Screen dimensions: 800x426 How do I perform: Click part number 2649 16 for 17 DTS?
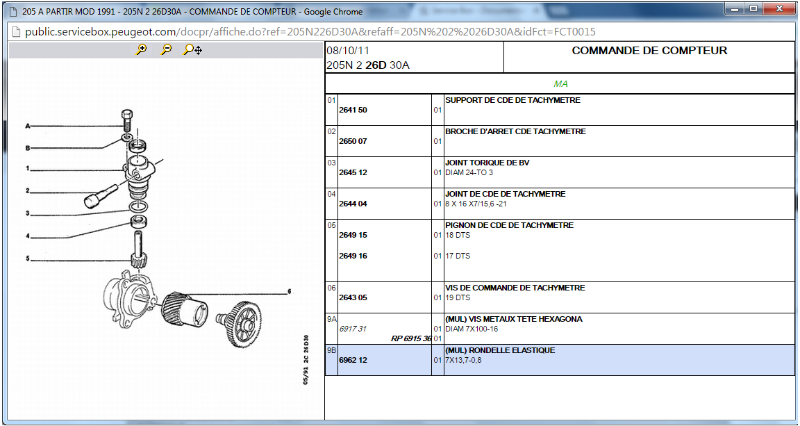pos(353,256)
